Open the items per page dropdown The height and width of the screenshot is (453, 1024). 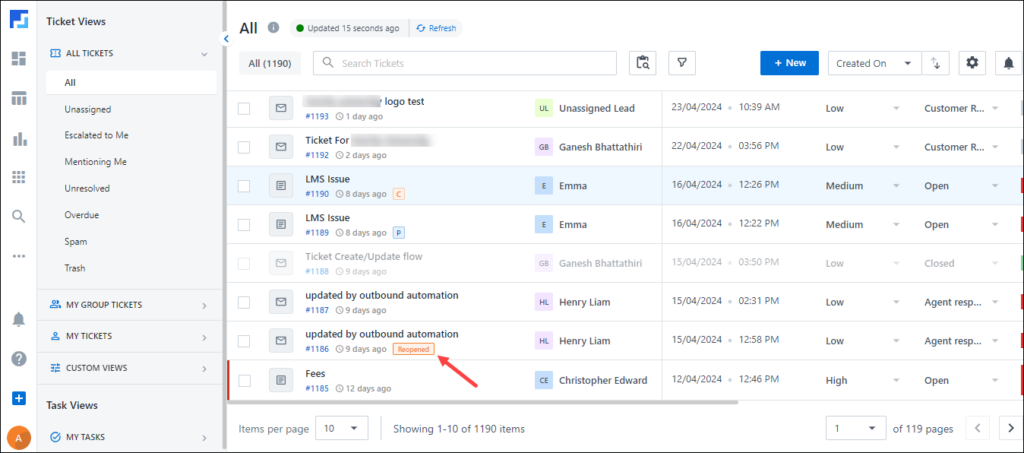click(341, 428)
